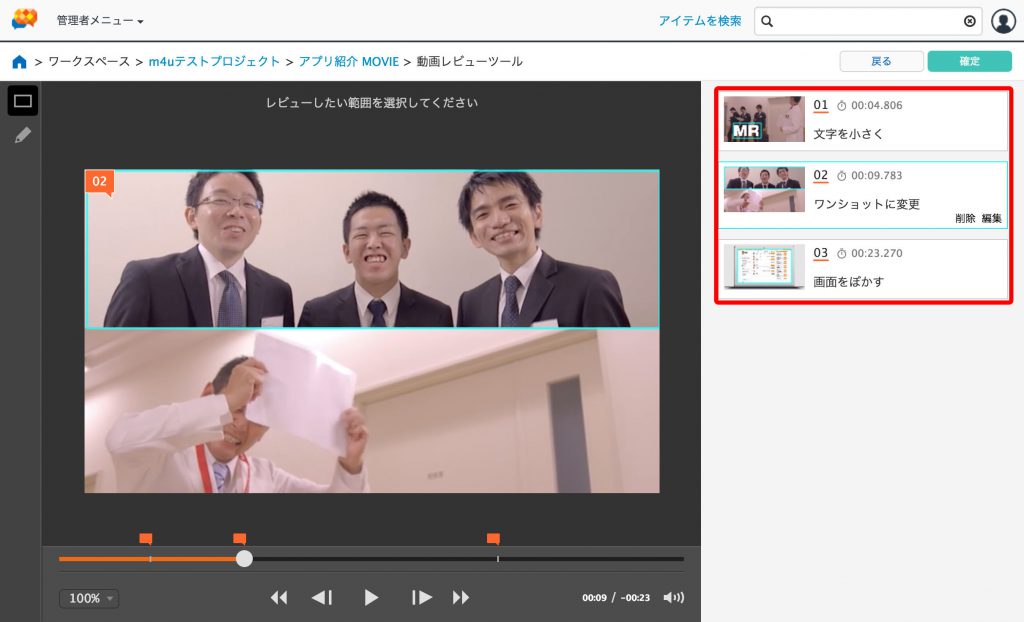Viewport: 1024px width, 622px height.
Task: Open the 100% zoom dropdown
Action: [x=89, y=598]
